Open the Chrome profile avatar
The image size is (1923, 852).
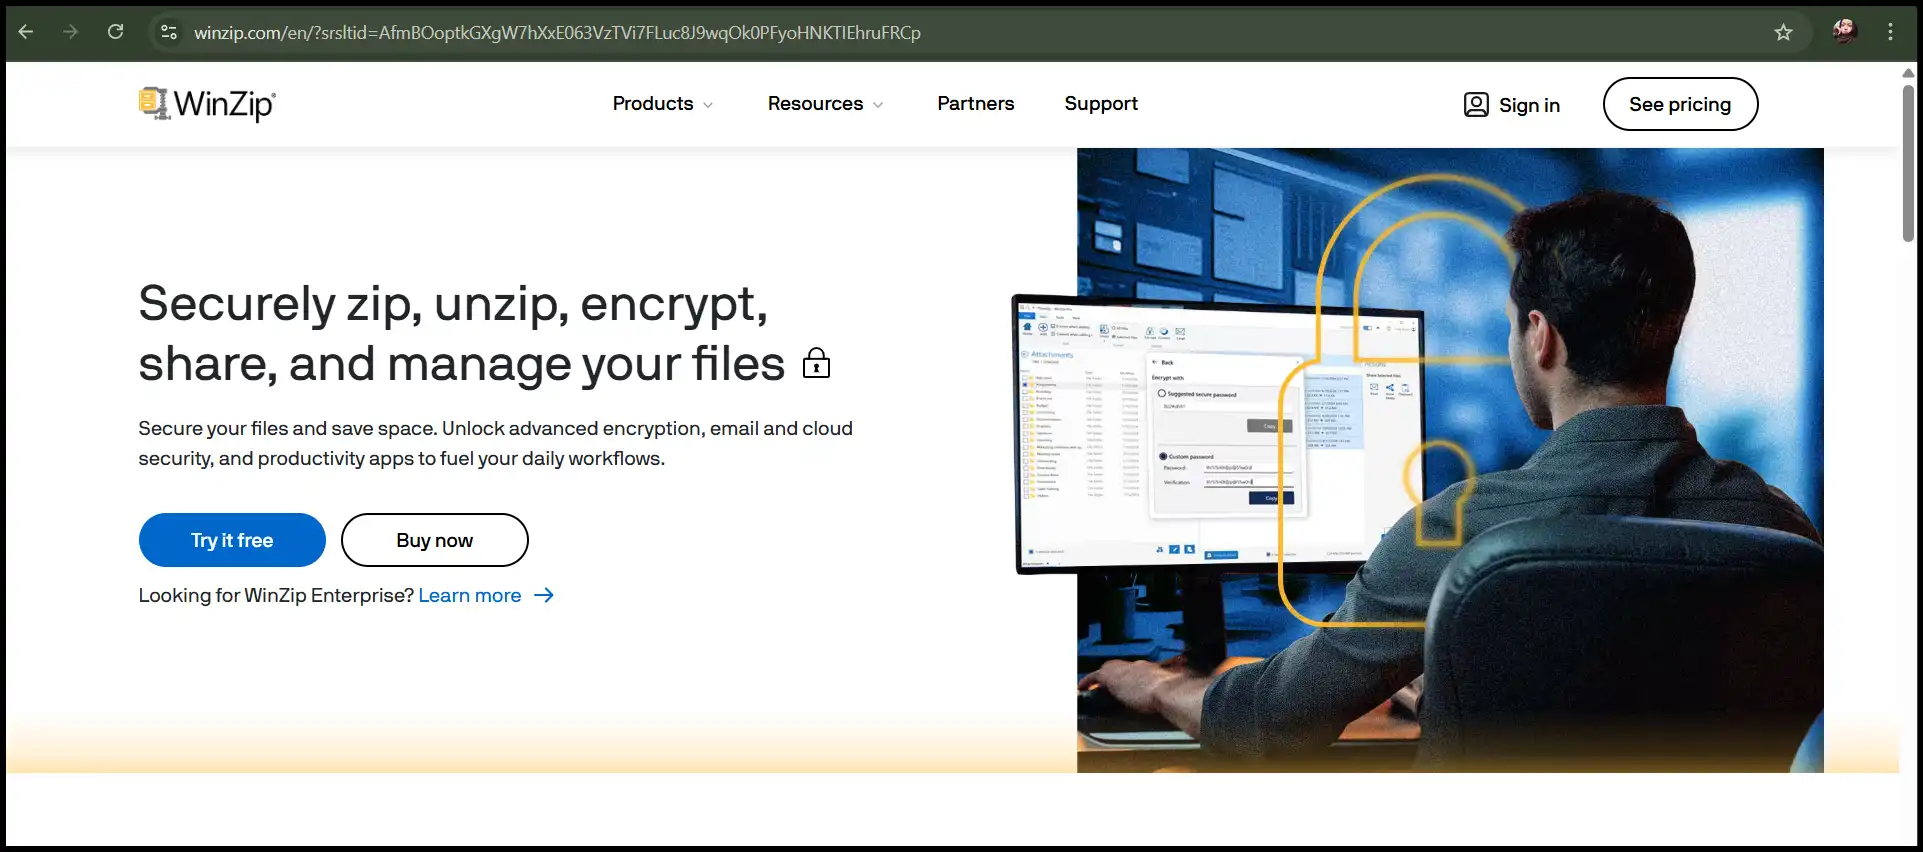[1845, 31]
